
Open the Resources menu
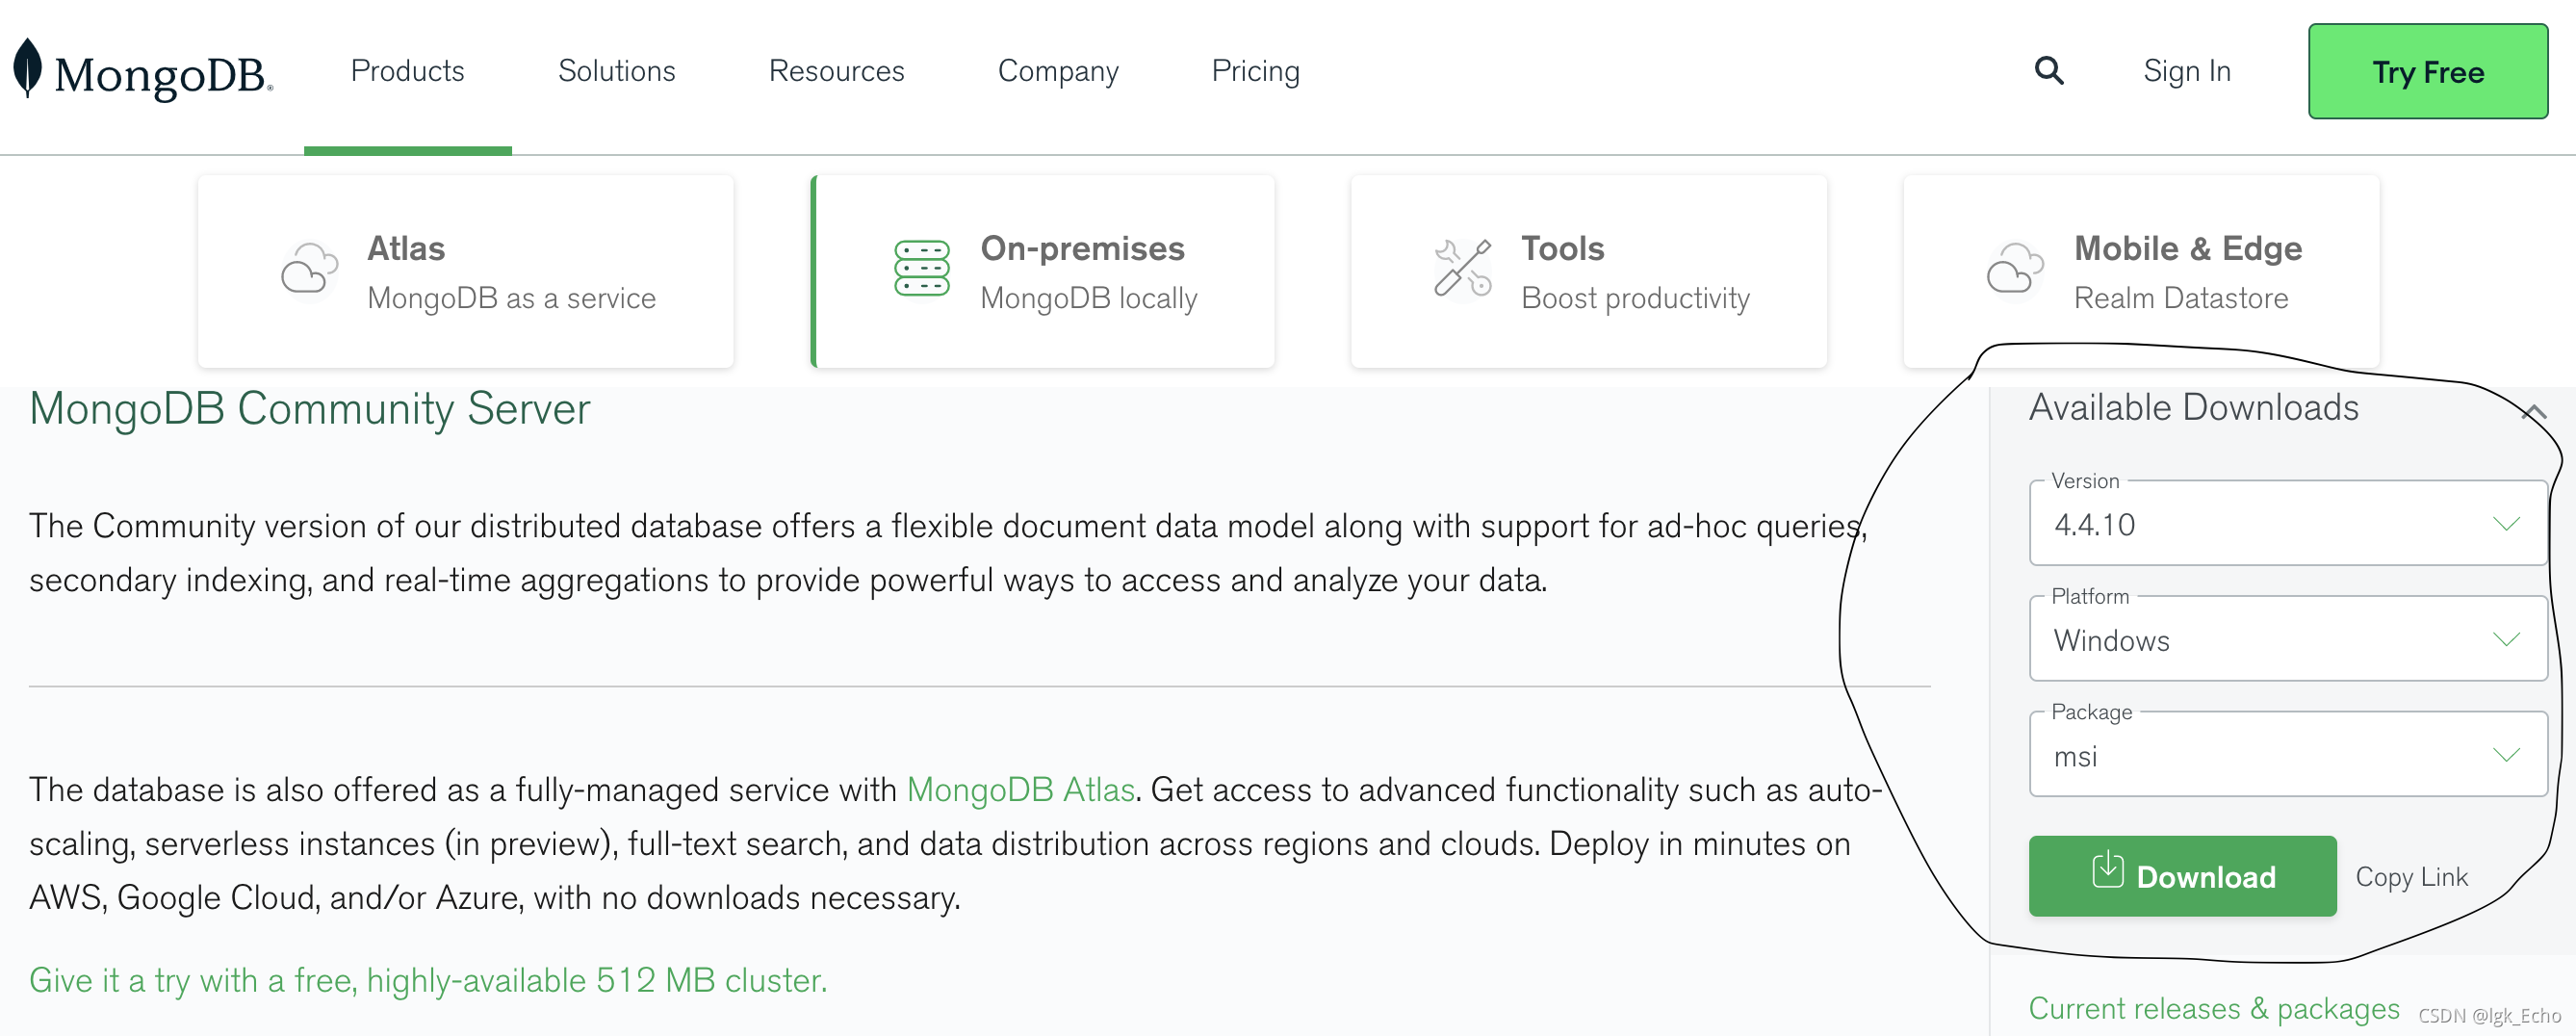click(836, 71)
